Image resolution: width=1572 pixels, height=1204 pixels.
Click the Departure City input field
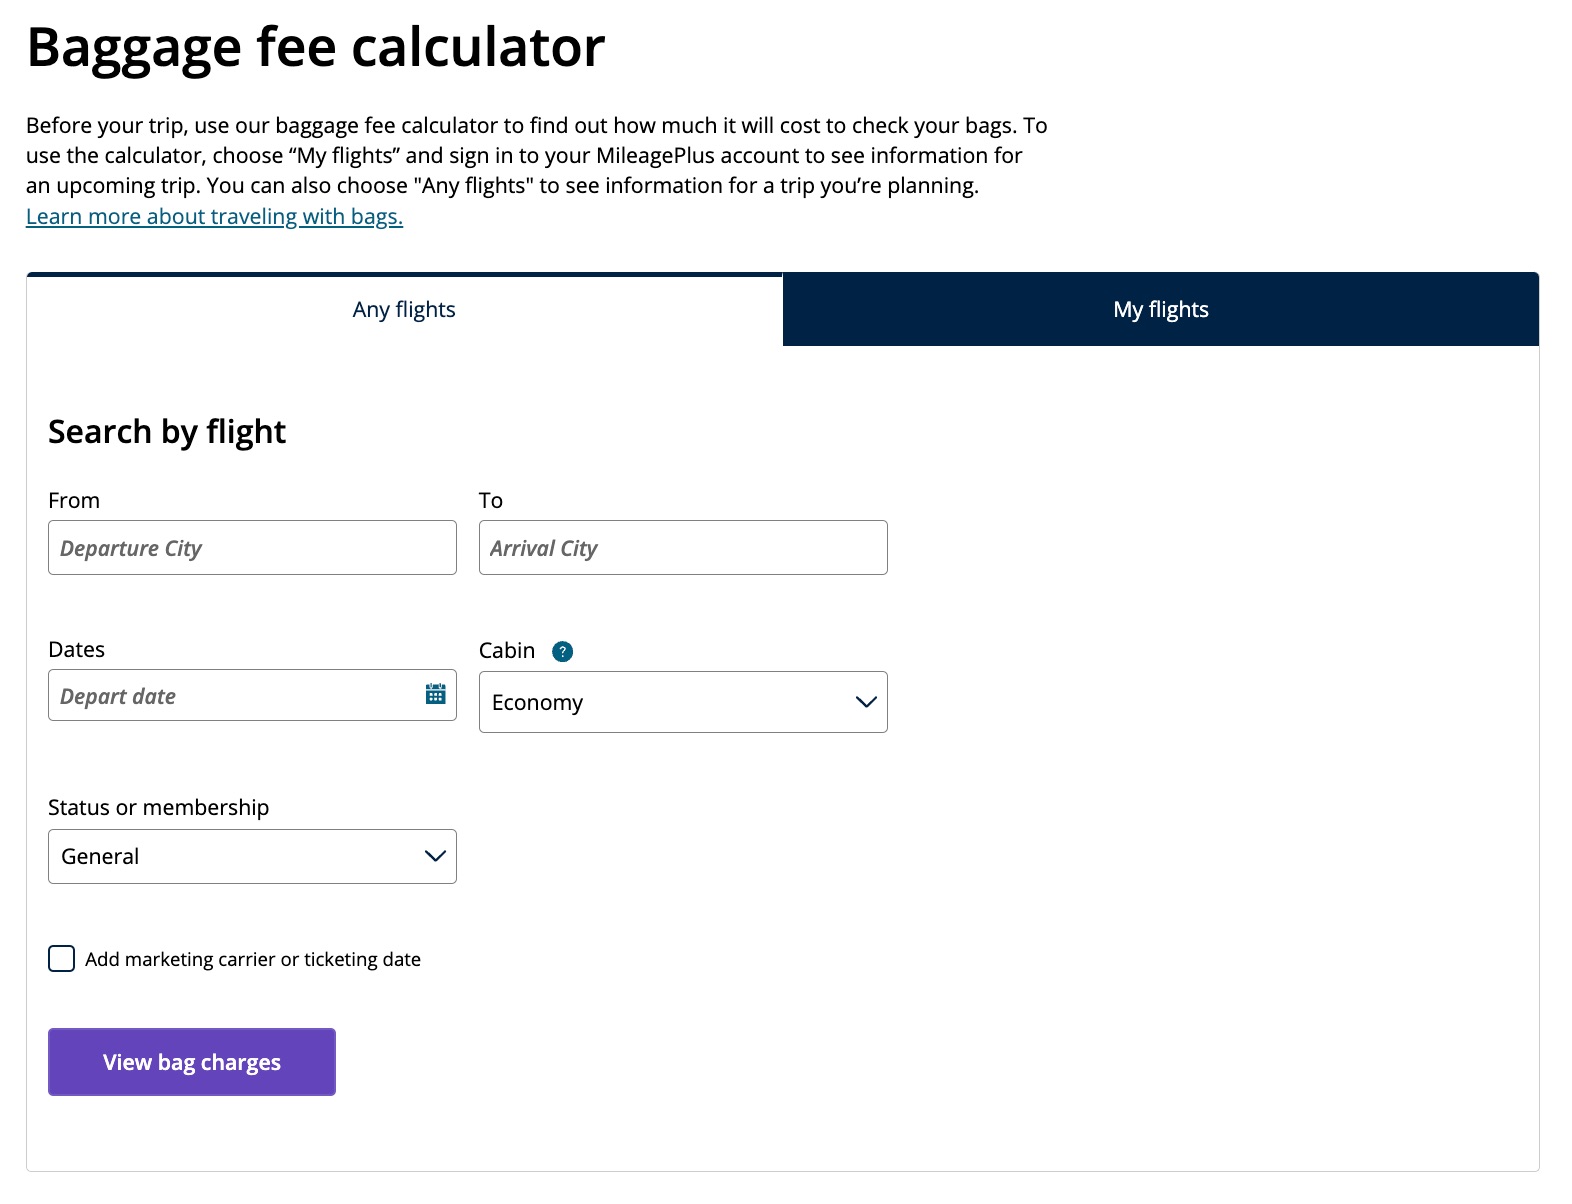coord(251,547)
